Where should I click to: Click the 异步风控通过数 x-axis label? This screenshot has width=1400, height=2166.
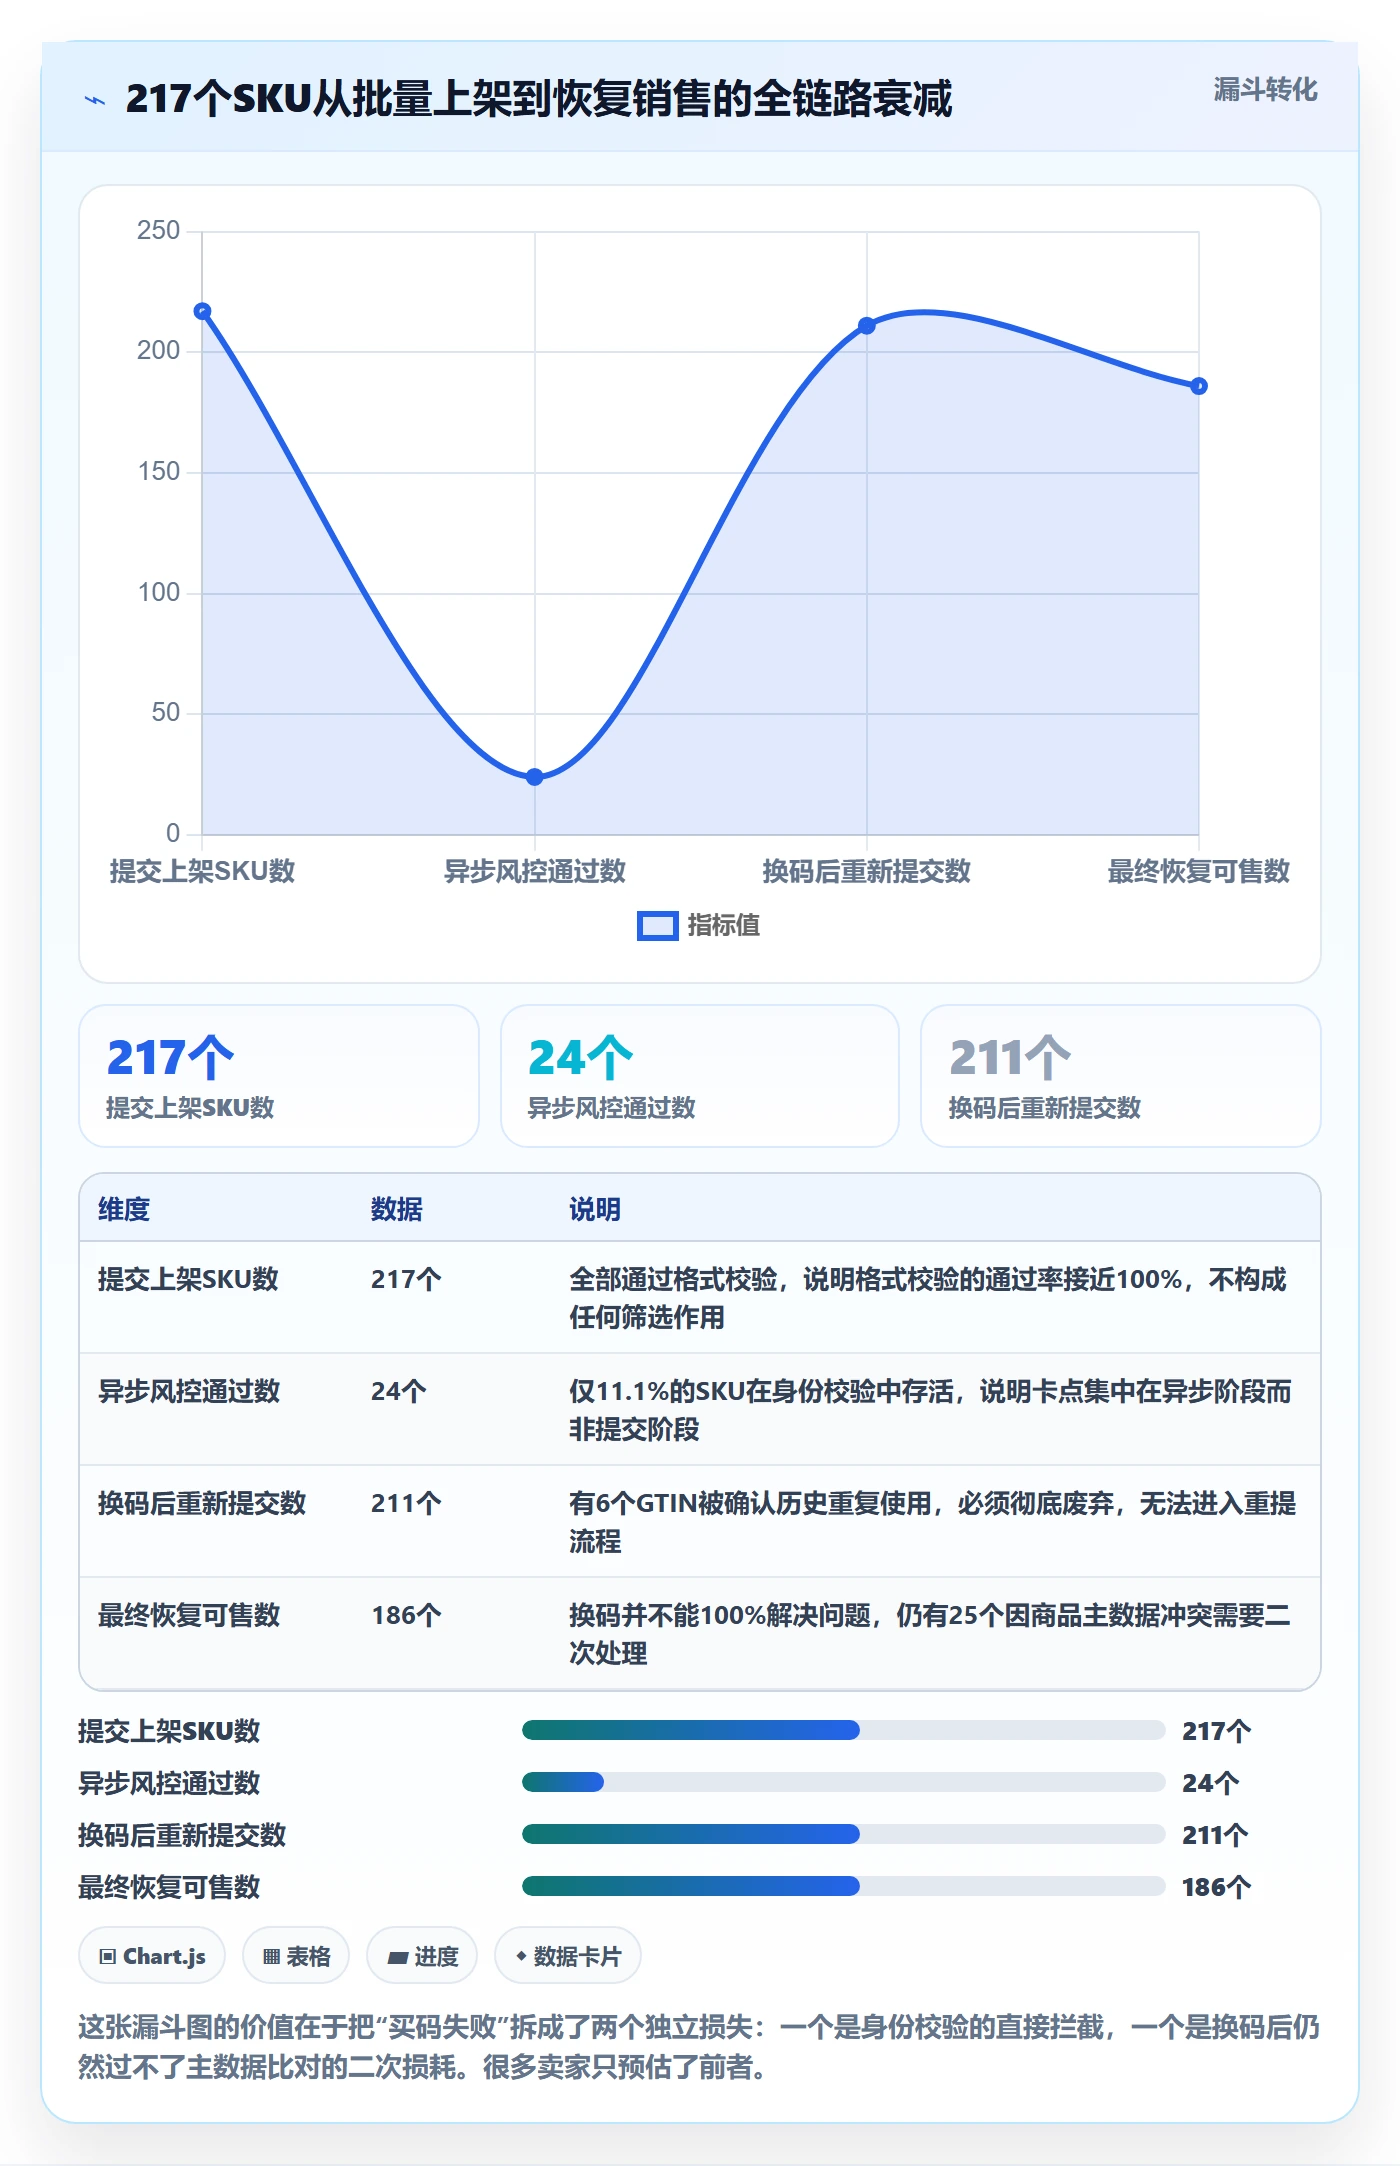pos(535,871)
